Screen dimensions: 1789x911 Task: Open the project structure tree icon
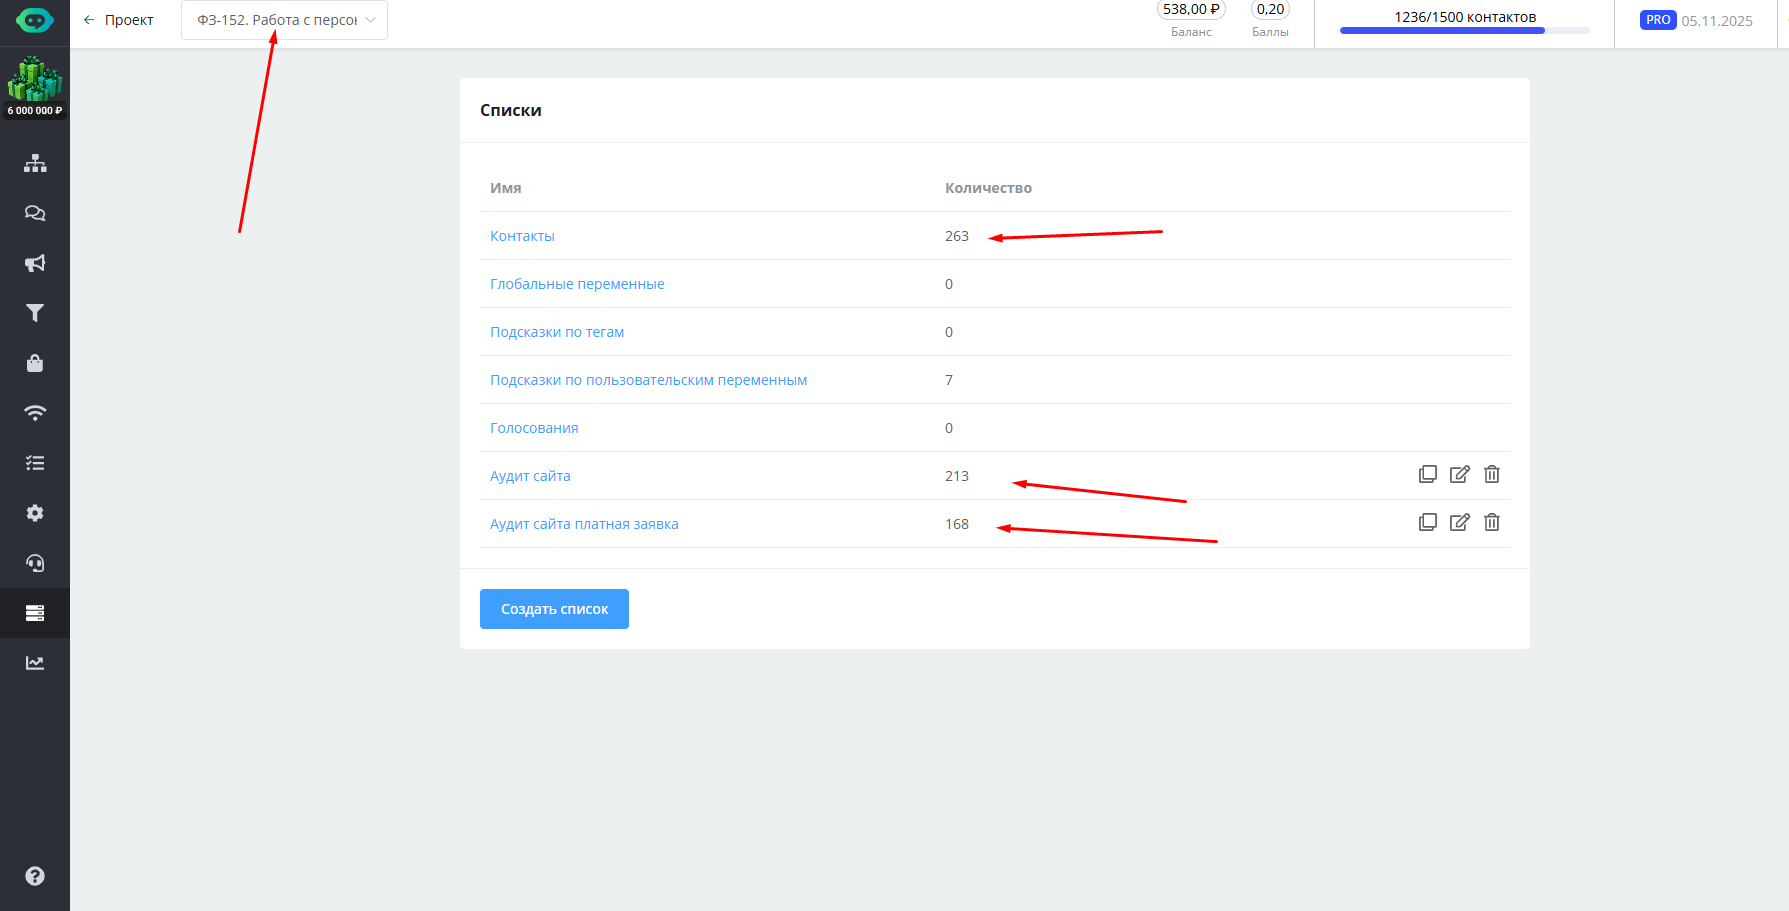[x=35, y=163]
